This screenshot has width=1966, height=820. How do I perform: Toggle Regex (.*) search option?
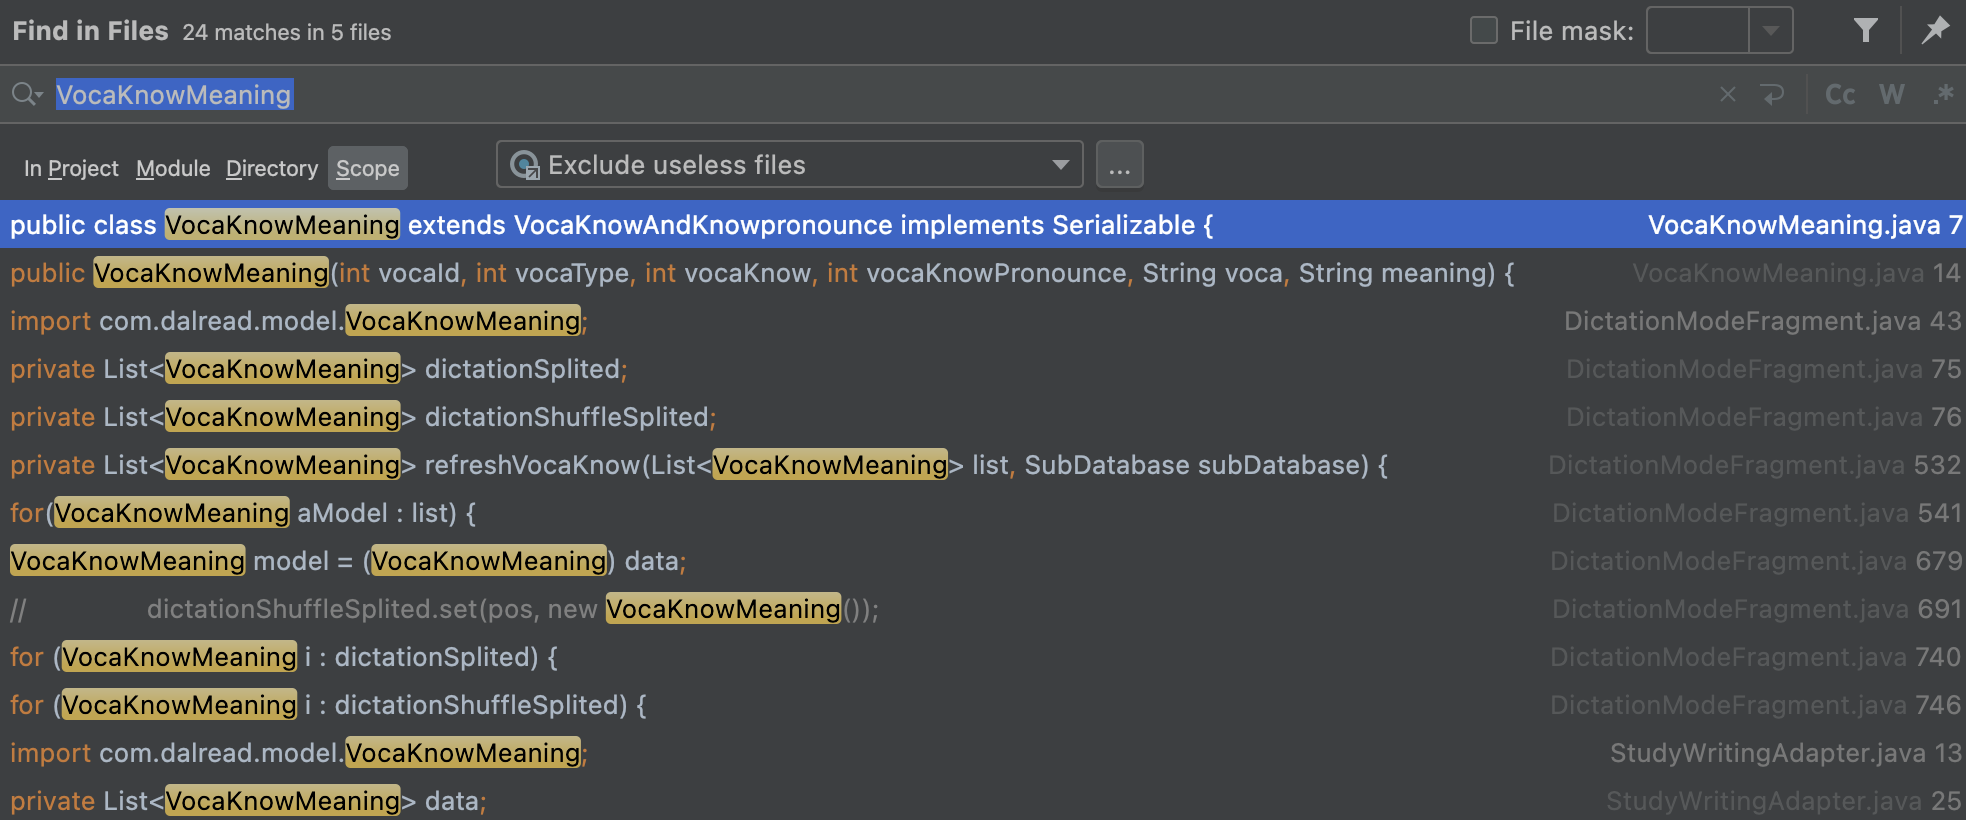pyautogui.click(x=1943, y=94)
